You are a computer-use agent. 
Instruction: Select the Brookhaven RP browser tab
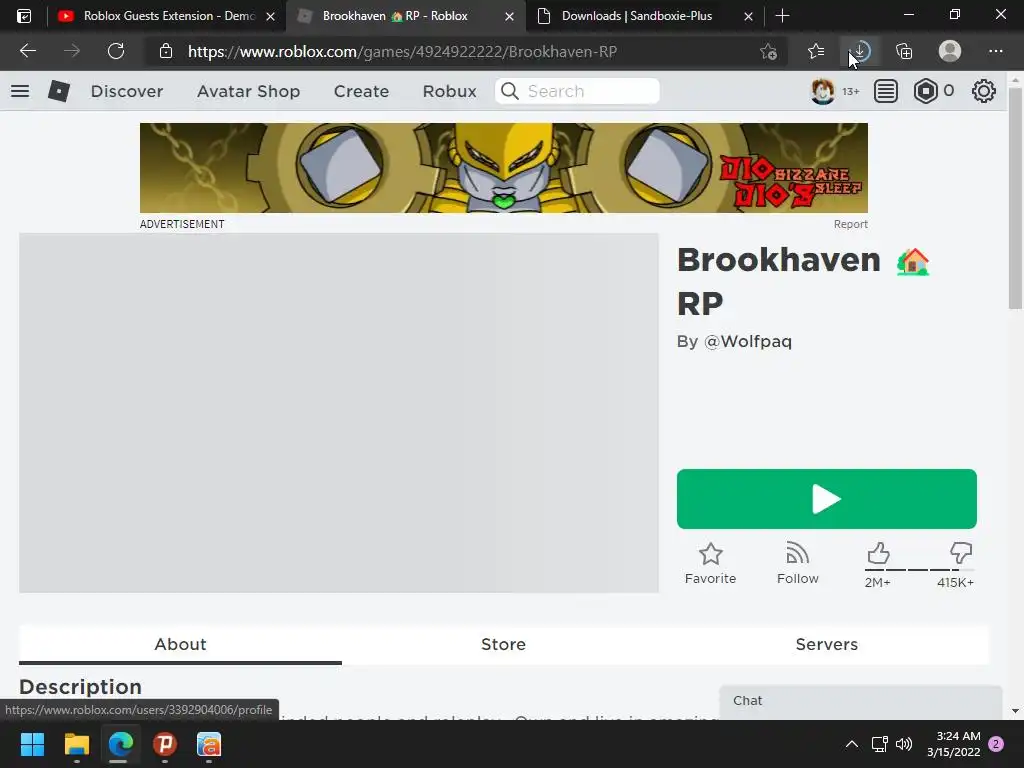pos(405,16)
